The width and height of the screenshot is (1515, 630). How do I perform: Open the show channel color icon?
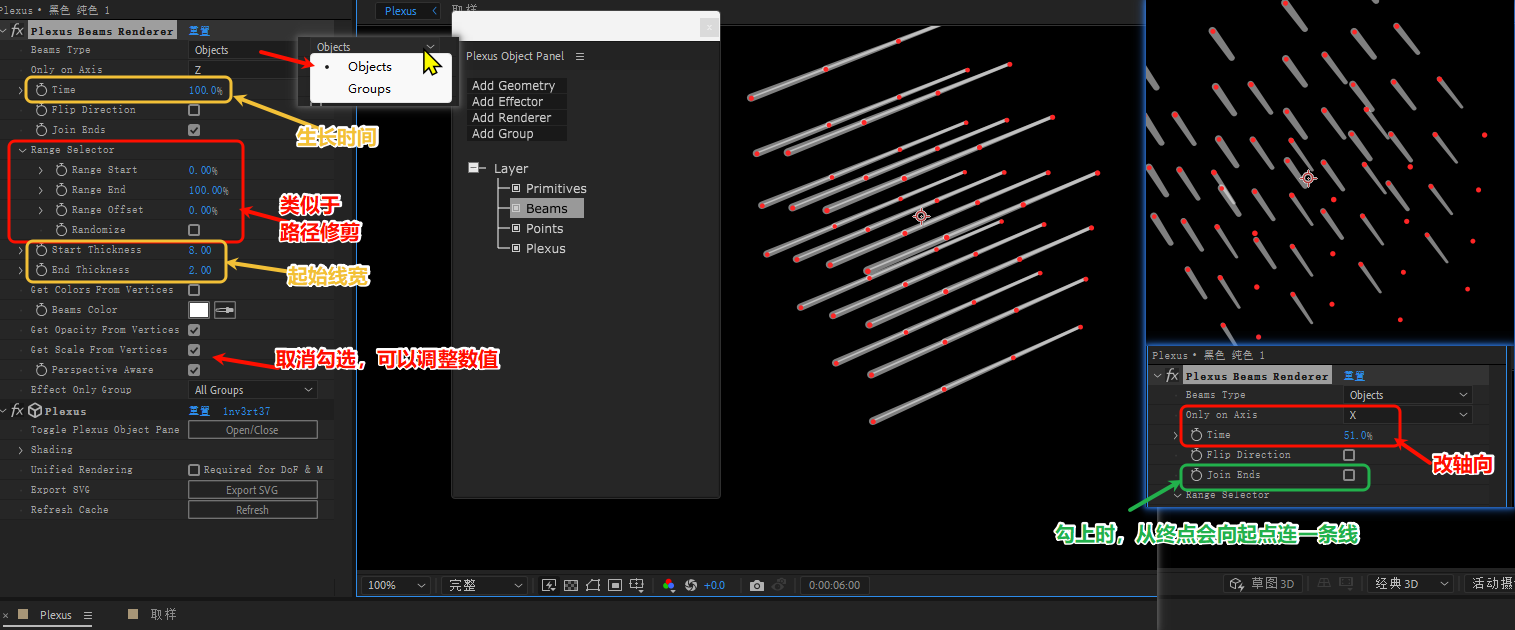click(x=669, y=585)
